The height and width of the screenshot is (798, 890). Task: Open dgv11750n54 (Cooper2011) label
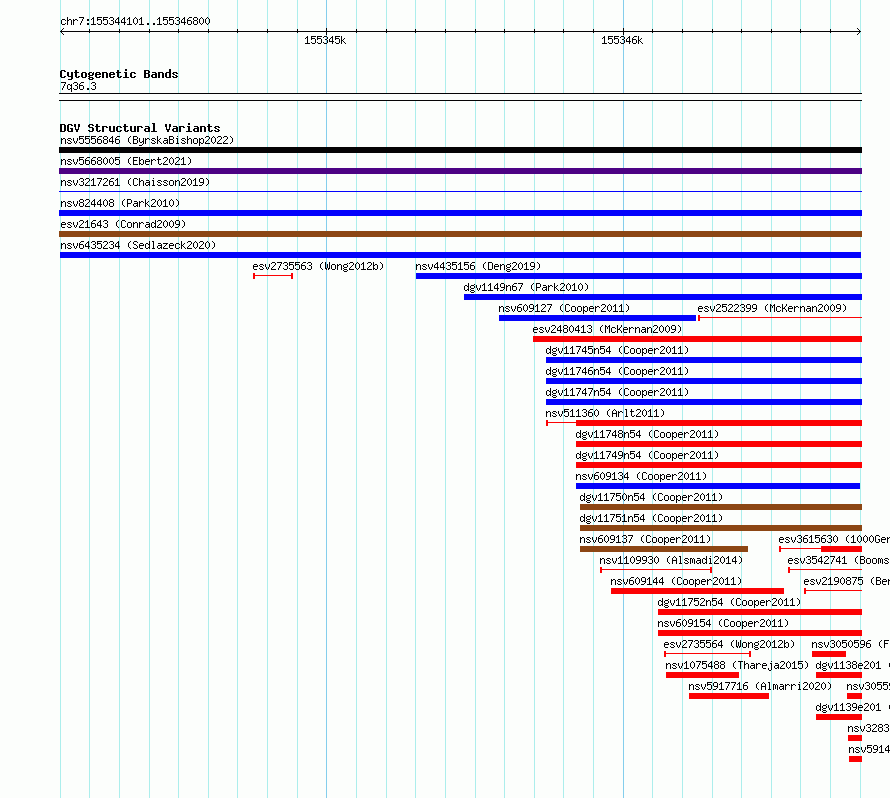click(x=651, y=497)
